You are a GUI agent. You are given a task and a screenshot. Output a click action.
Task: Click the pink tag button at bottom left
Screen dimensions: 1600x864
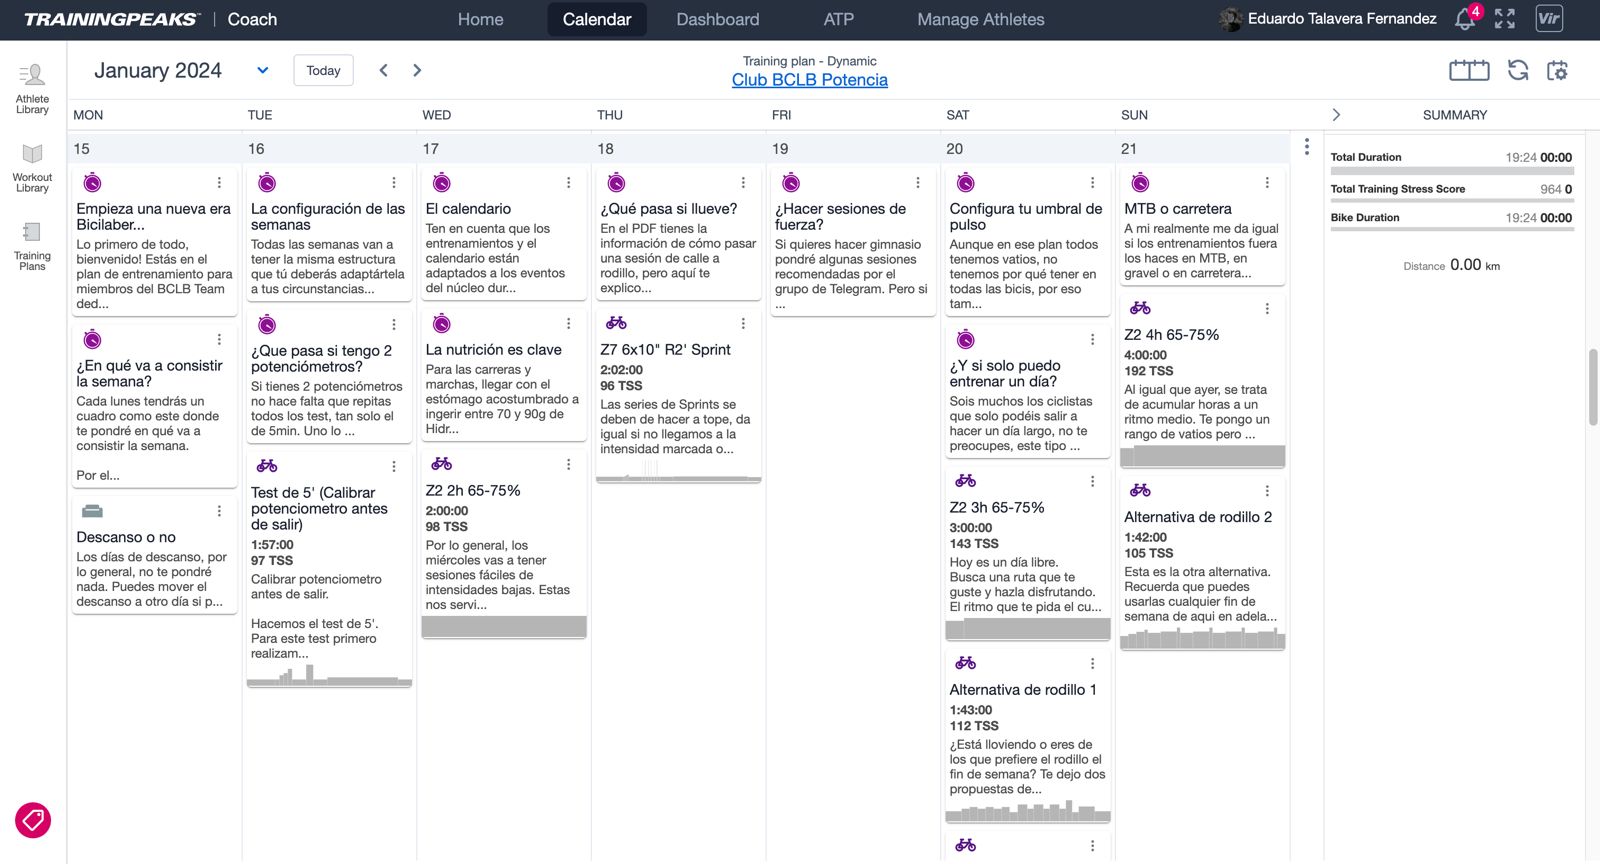click(x=33, y=821)
